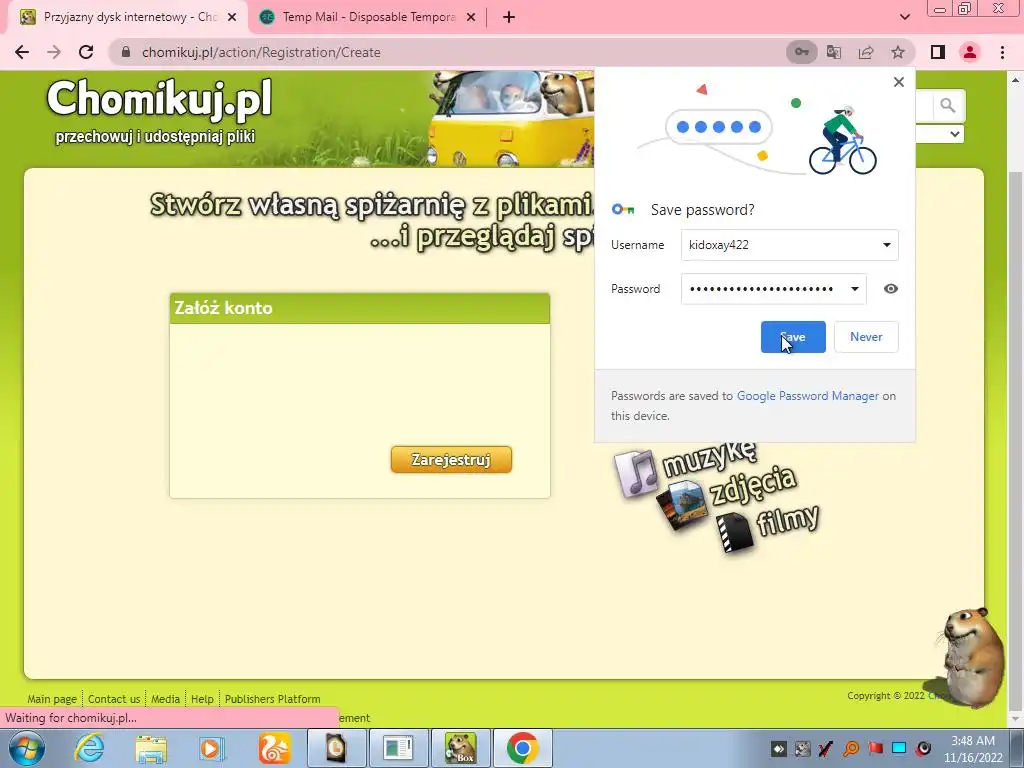Viewport: 1024px width, 768px height.
Task: Open the Chrome profile avatar
Action: click(x=970, y=52)
